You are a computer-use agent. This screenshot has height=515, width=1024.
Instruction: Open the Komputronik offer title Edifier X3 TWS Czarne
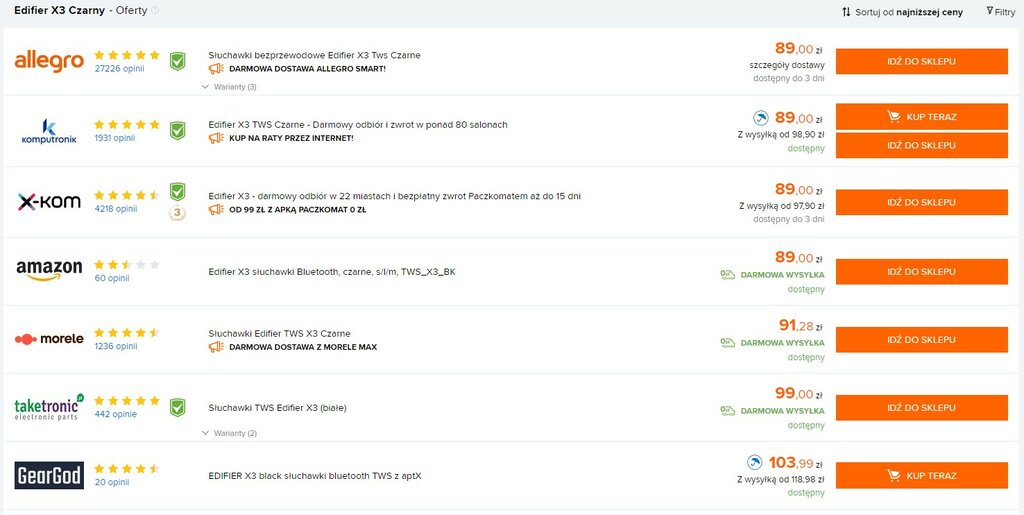point(358,125)
